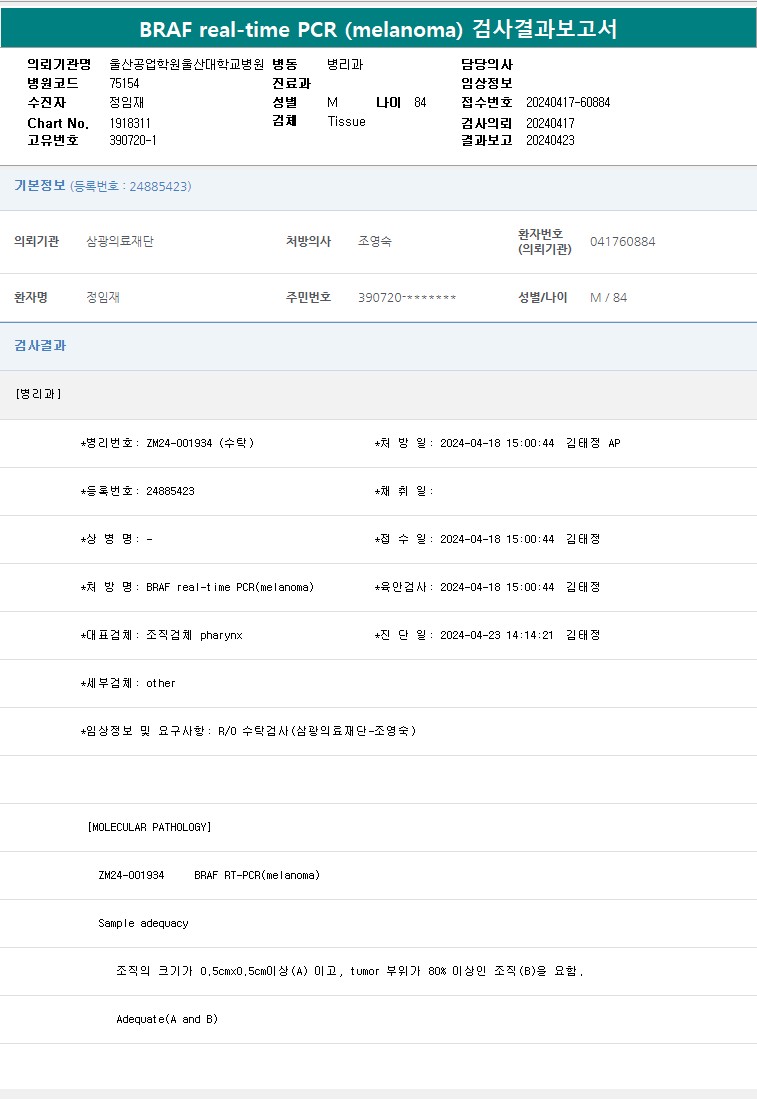Viewport: 757px width, 1099px height.
Task: Click the 진단일 timestamp 2024-04-23 14:14:21
Action: tap(497, 635)
